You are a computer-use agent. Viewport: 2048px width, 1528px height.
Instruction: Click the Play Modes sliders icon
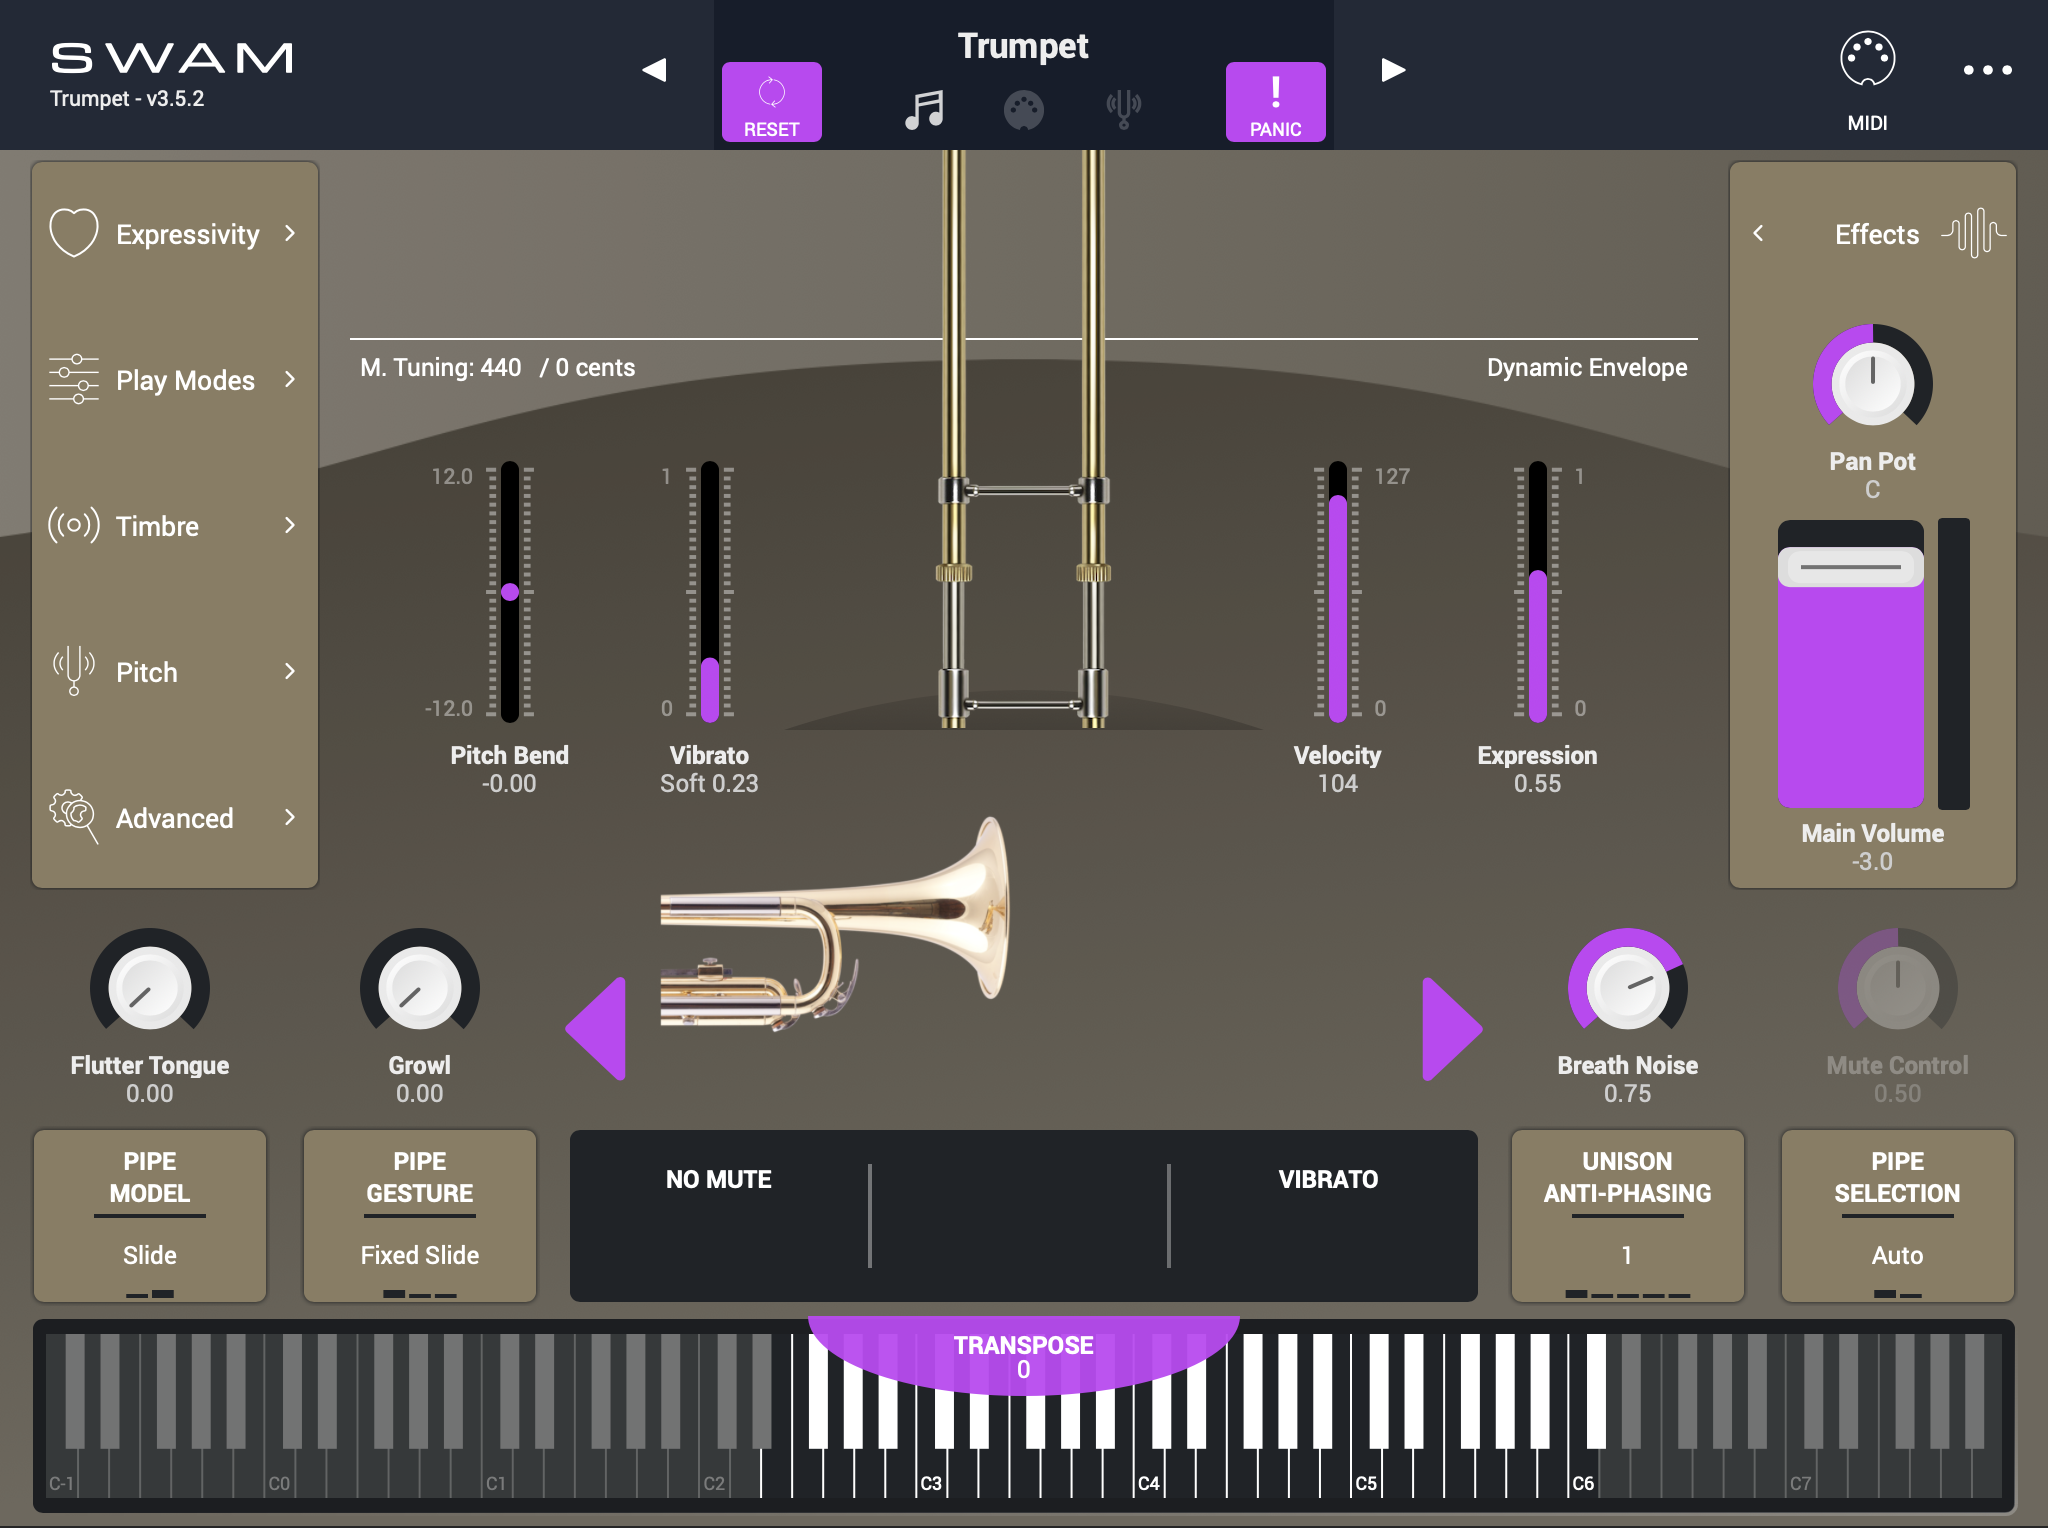coord(74,379)
